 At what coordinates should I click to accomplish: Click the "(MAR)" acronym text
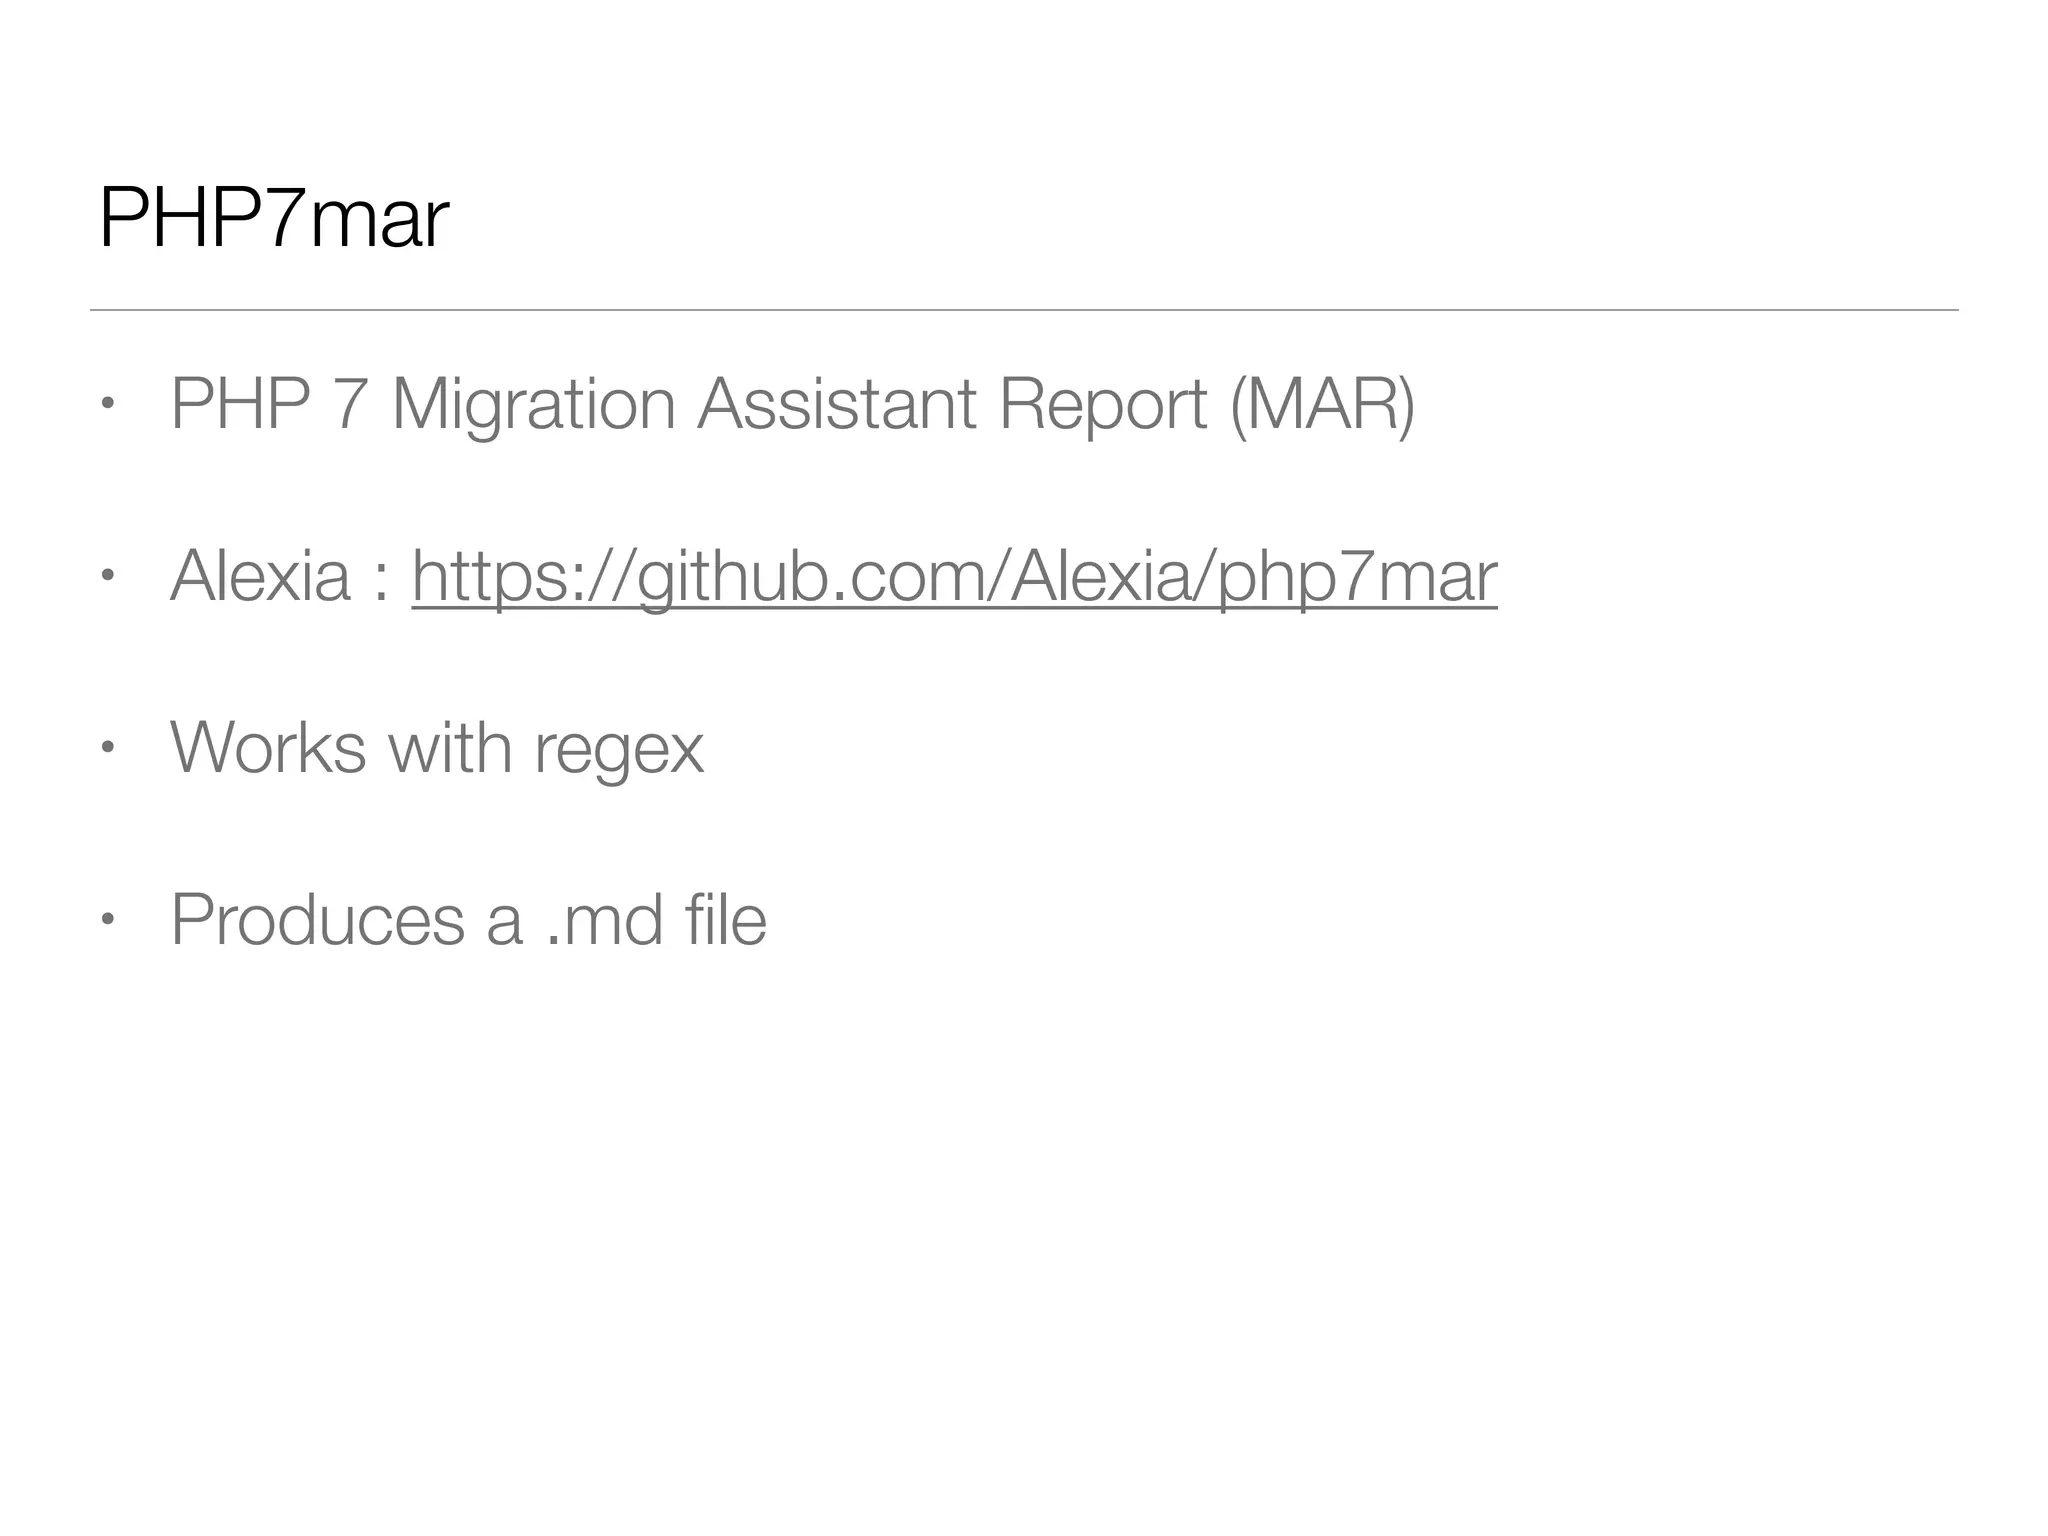1322,405
